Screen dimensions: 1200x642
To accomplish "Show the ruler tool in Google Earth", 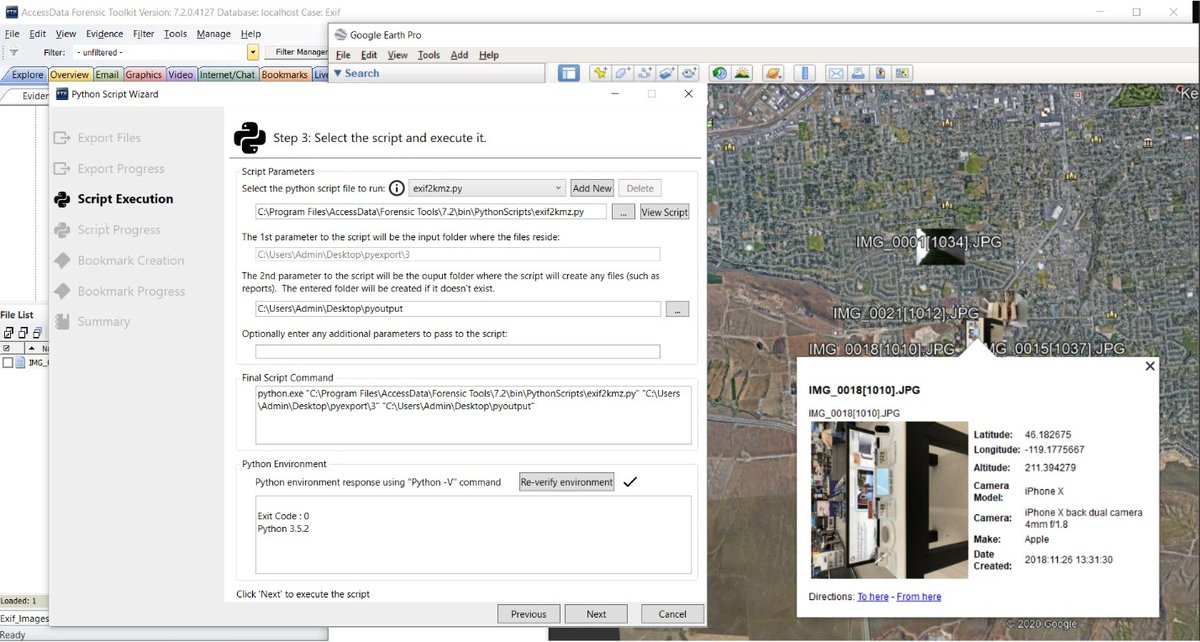I will (805, 73).
